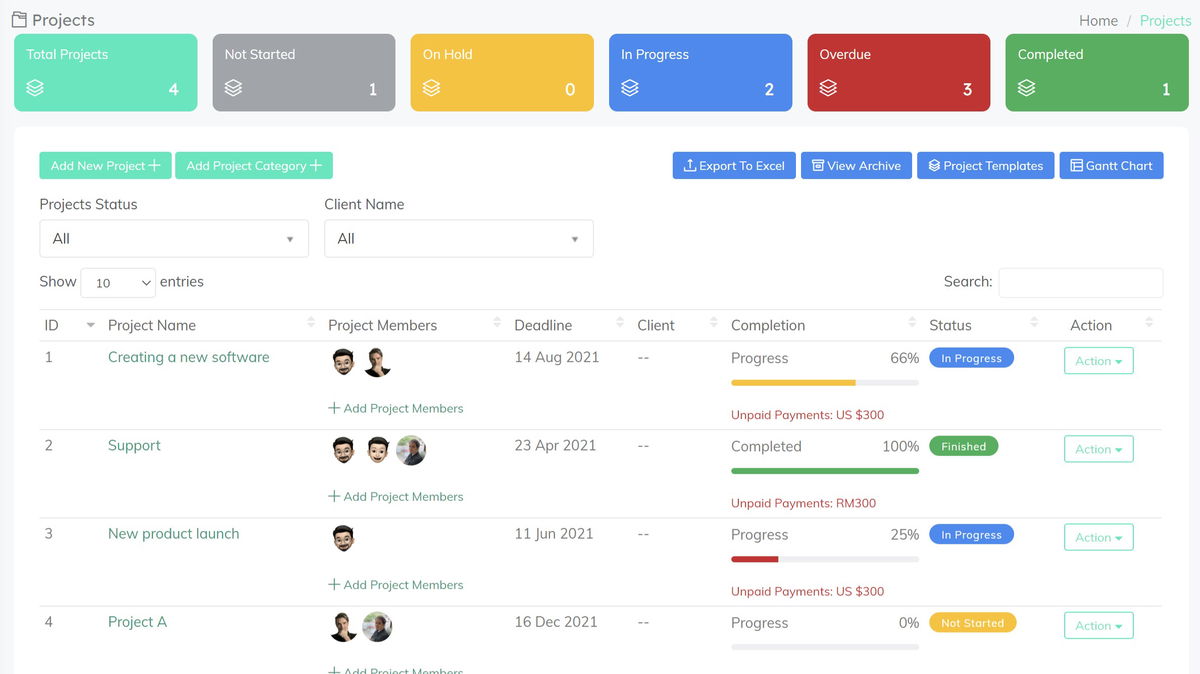Click Projects in the breadcrumb

[x=1164, y=20]
